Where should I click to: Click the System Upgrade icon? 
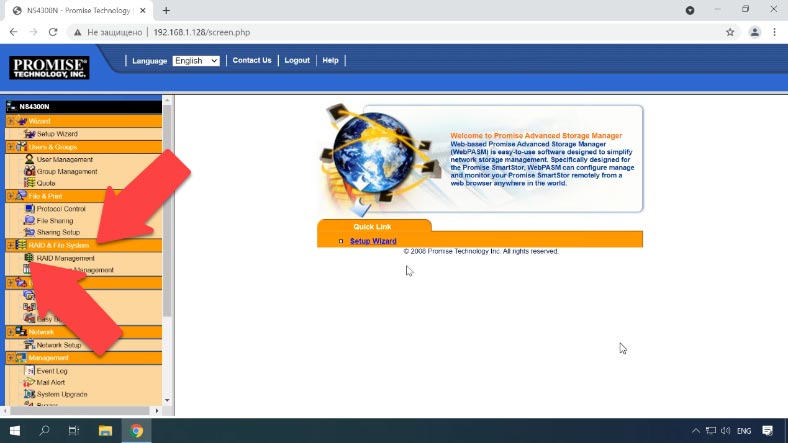29,394
